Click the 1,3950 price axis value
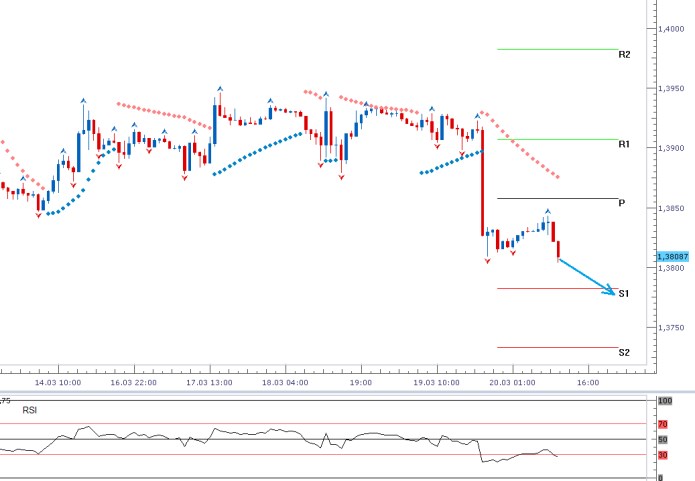 (671, 89)
